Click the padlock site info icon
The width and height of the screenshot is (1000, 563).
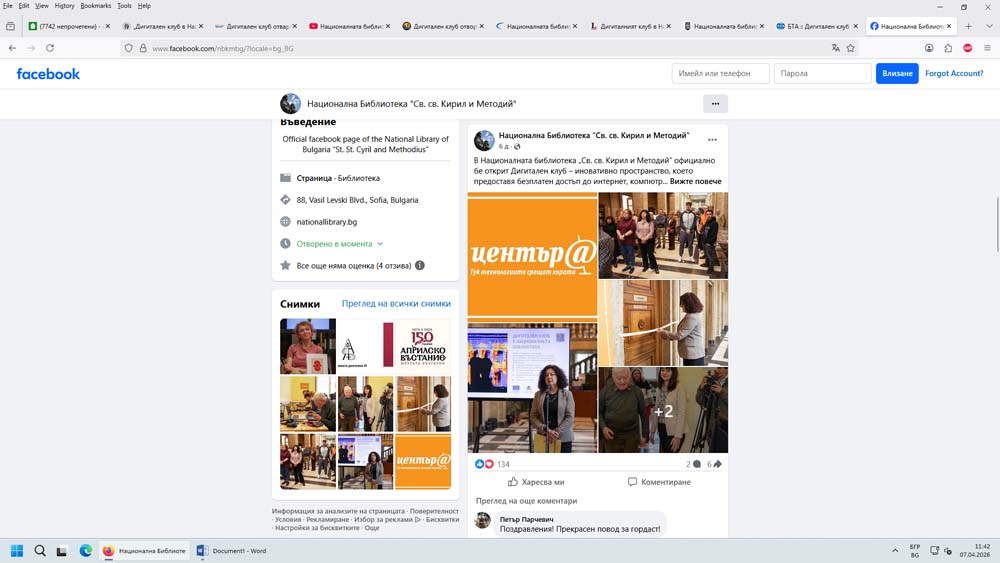tap(143, 48)
